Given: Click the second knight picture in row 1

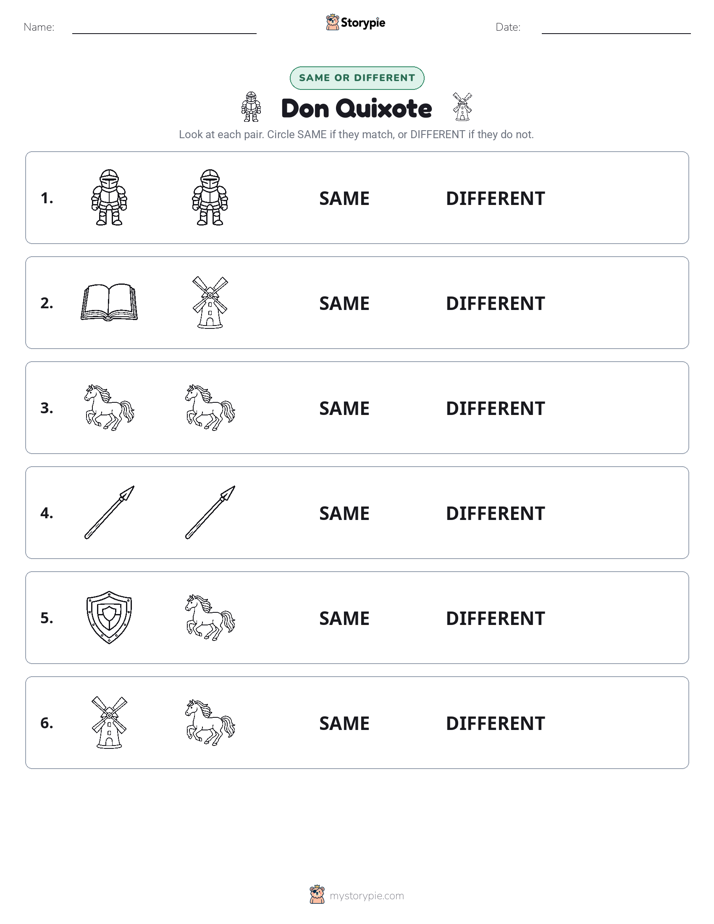Looking at the screenshot, I should [210, 197].
